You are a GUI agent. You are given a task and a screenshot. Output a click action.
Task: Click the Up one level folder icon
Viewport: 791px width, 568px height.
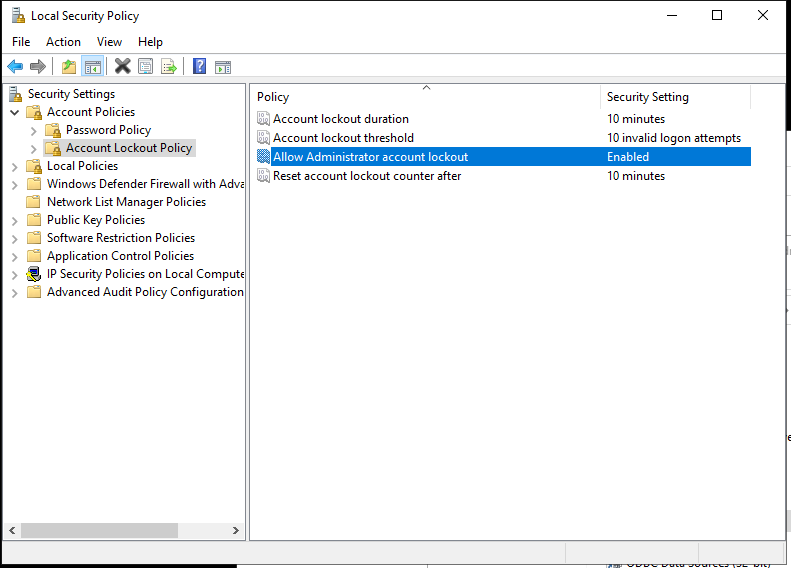pyautogui.click(x=68, y=67)
